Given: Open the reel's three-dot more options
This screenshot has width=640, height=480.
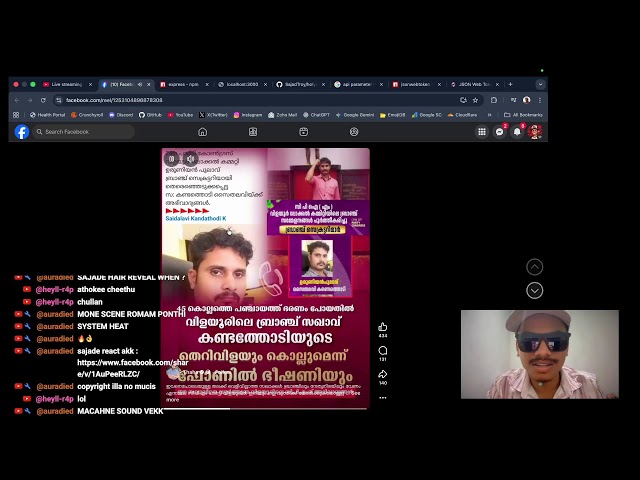Looking at the screenshot, I should pyautogui.click(x=383, y=396).
